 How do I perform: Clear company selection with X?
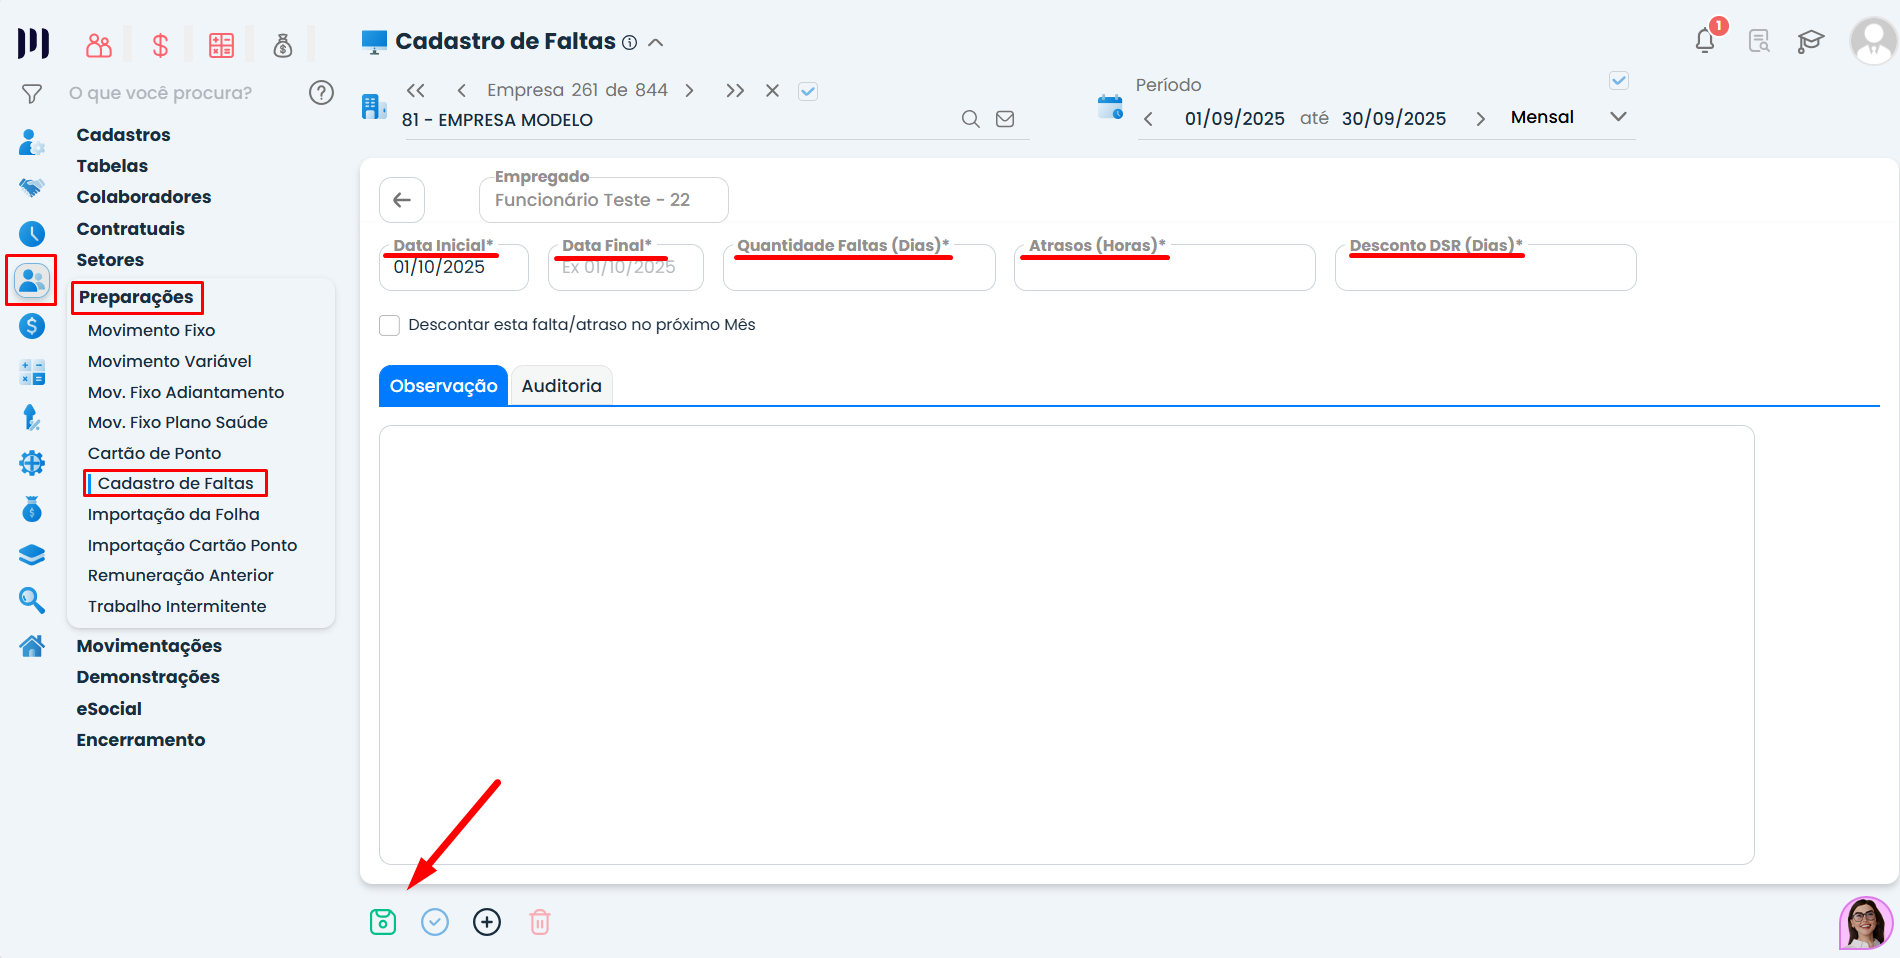[772, 90]
